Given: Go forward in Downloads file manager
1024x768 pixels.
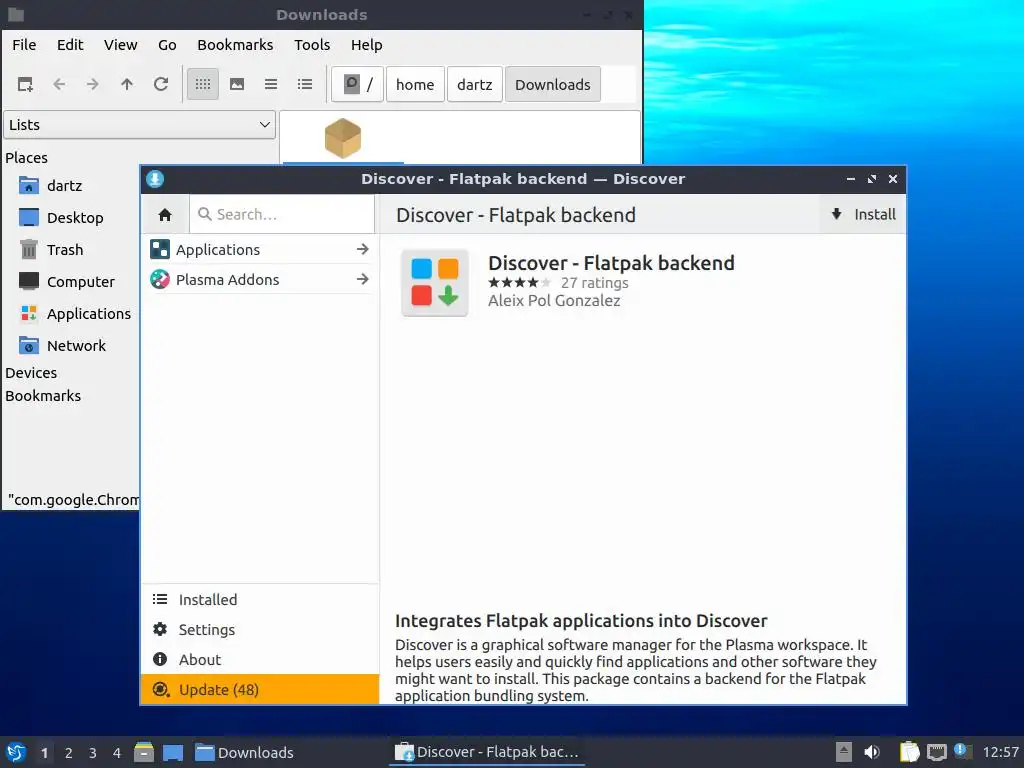Looking at the screenshot, I should [93, 84].
